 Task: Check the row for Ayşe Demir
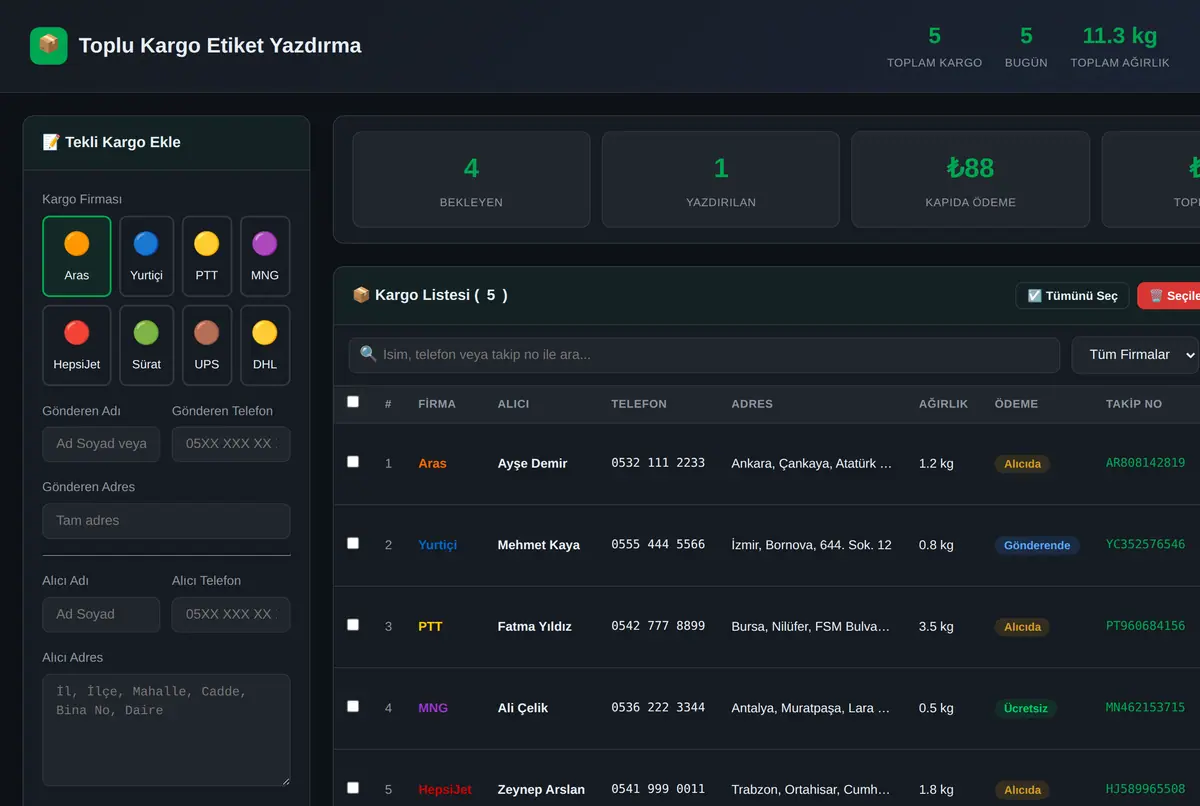pyautogui.click(x=352, y=462)
